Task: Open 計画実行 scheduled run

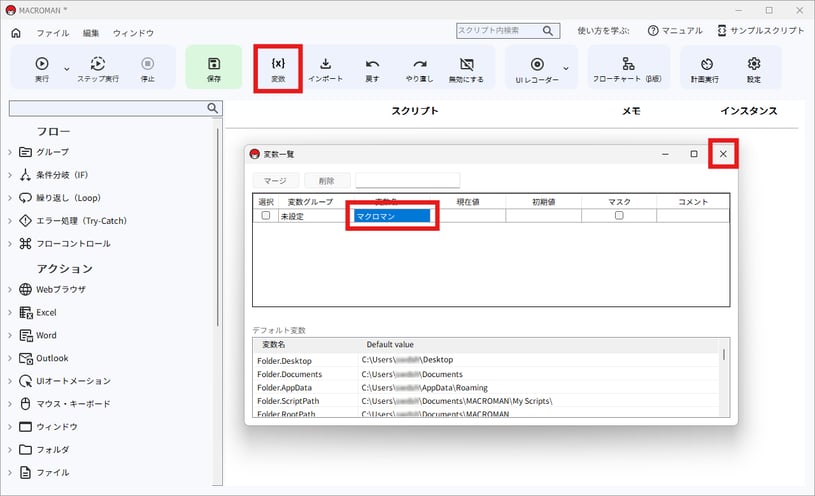Action: tap(705, 69)
